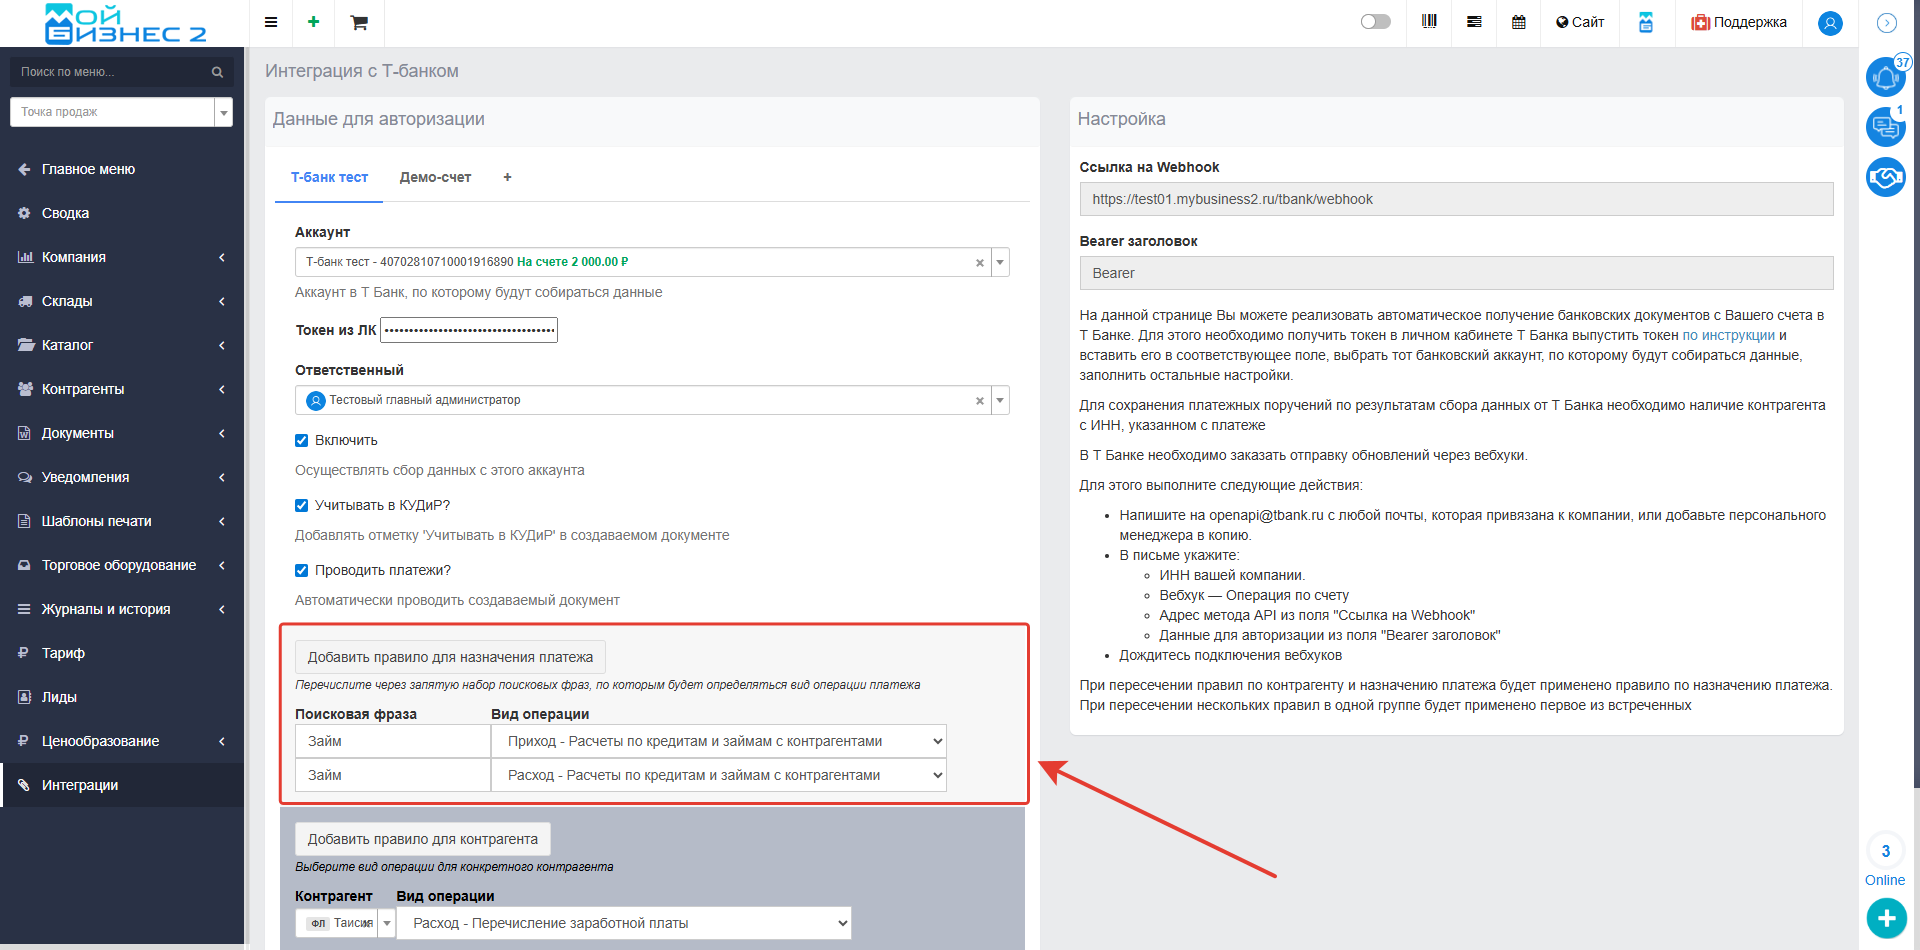Open the Аккаунт dropdown arrow
1920x950 pixels.
[1000, 262]
